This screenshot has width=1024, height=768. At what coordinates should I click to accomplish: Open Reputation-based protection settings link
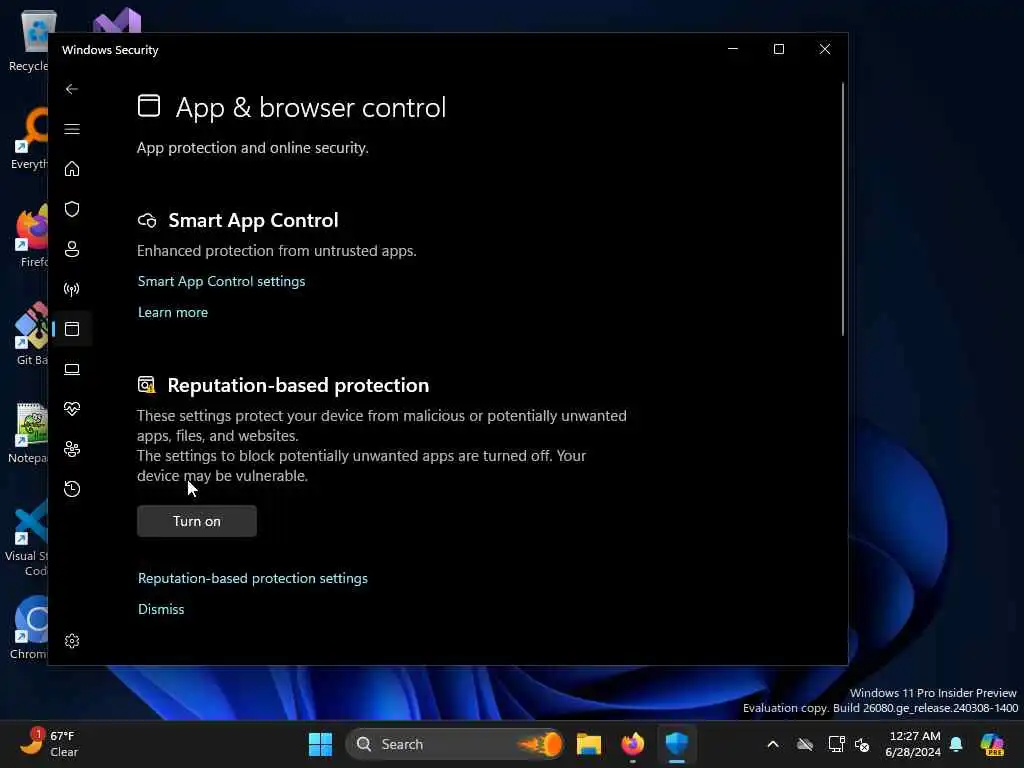pyautogui.click(x=253, y=578)
